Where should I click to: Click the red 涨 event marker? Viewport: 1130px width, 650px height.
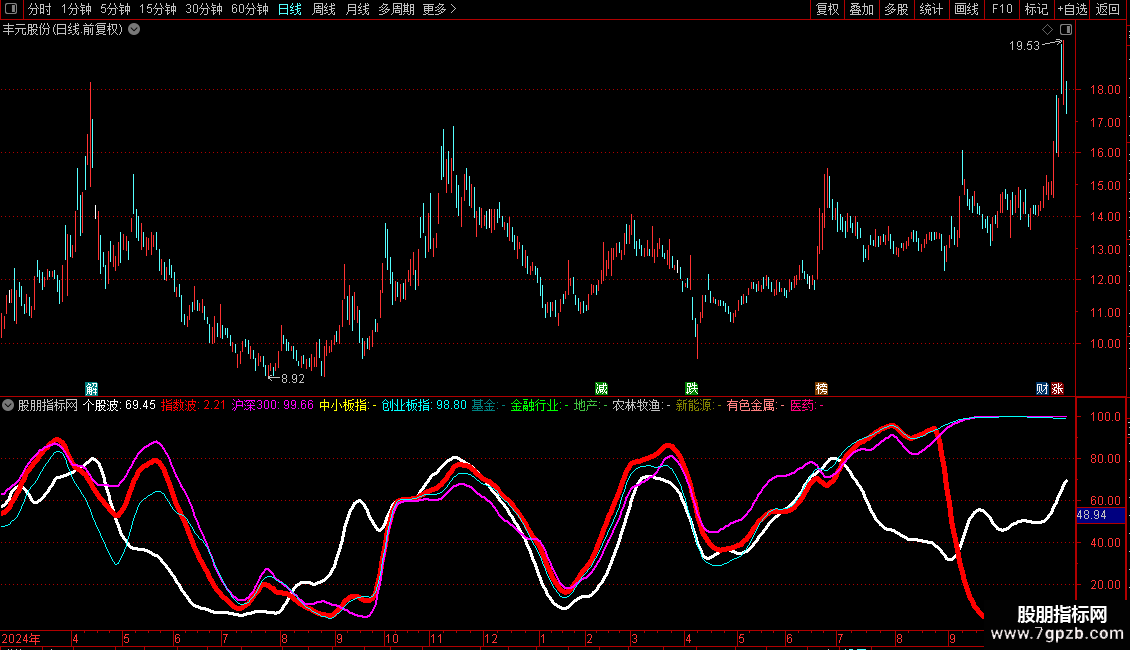click(1057, 388)
